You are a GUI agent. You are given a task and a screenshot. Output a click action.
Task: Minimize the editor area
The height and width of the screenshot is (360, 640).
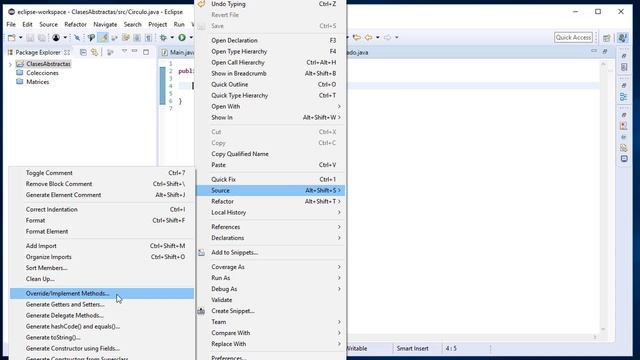coord(594,51)
